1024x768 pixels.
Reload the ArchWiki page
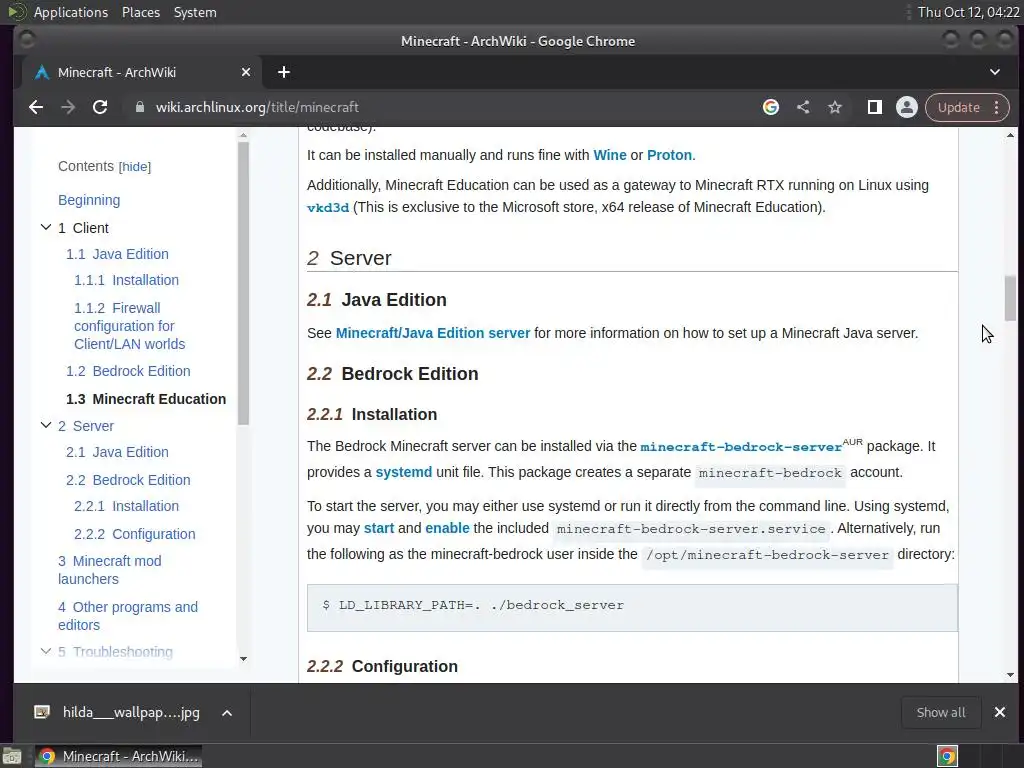pos(100,107)
